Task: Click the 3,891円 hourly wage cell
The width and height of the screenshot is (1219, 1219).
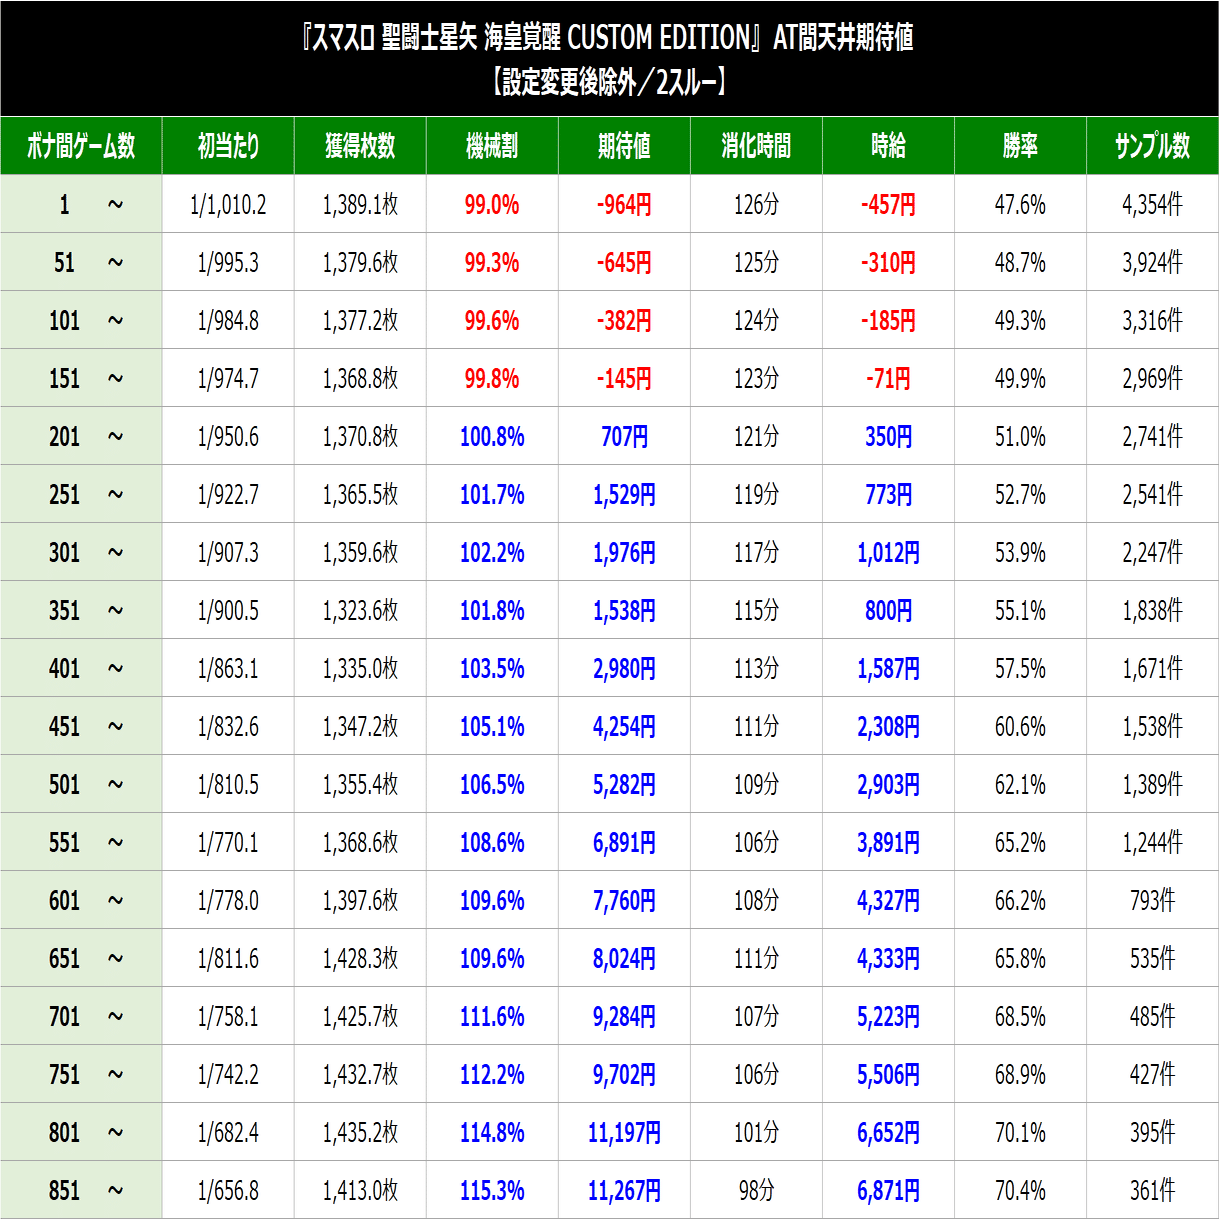Action: click(888, 843)
